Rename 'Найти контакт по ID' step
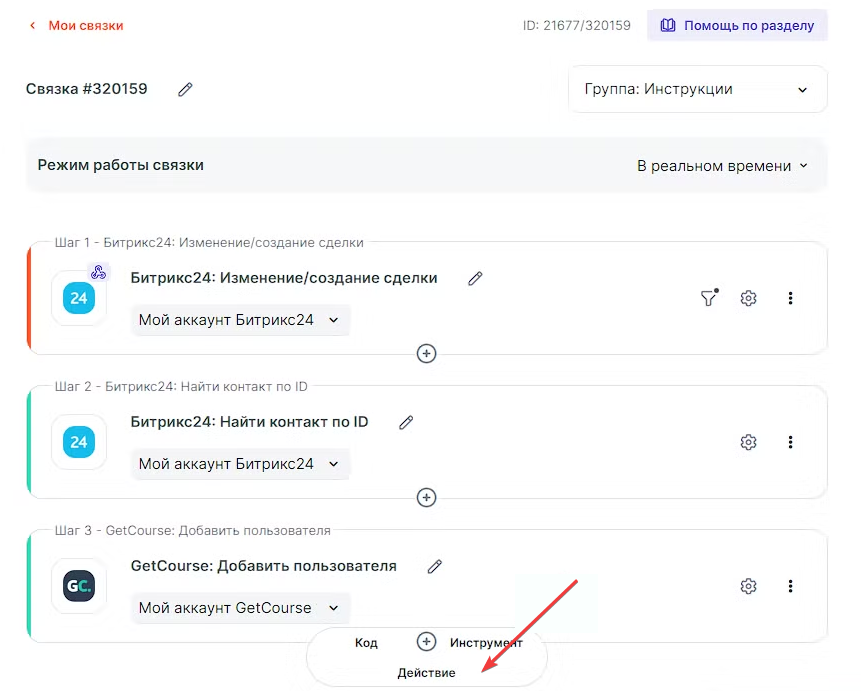Viewport: 861px width, 691px height. tap(406, 422)
